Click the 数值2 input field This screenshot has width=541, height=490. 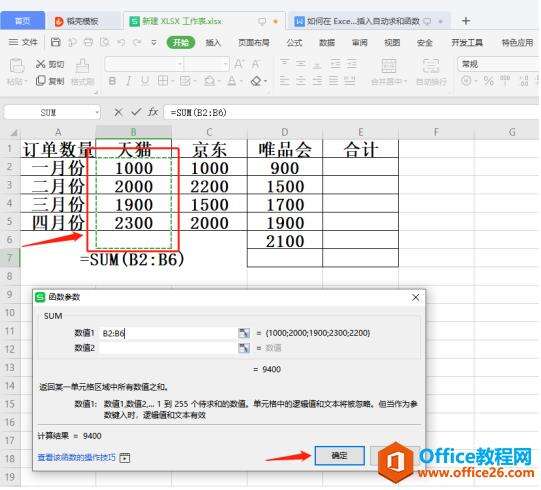pos(168,348)
